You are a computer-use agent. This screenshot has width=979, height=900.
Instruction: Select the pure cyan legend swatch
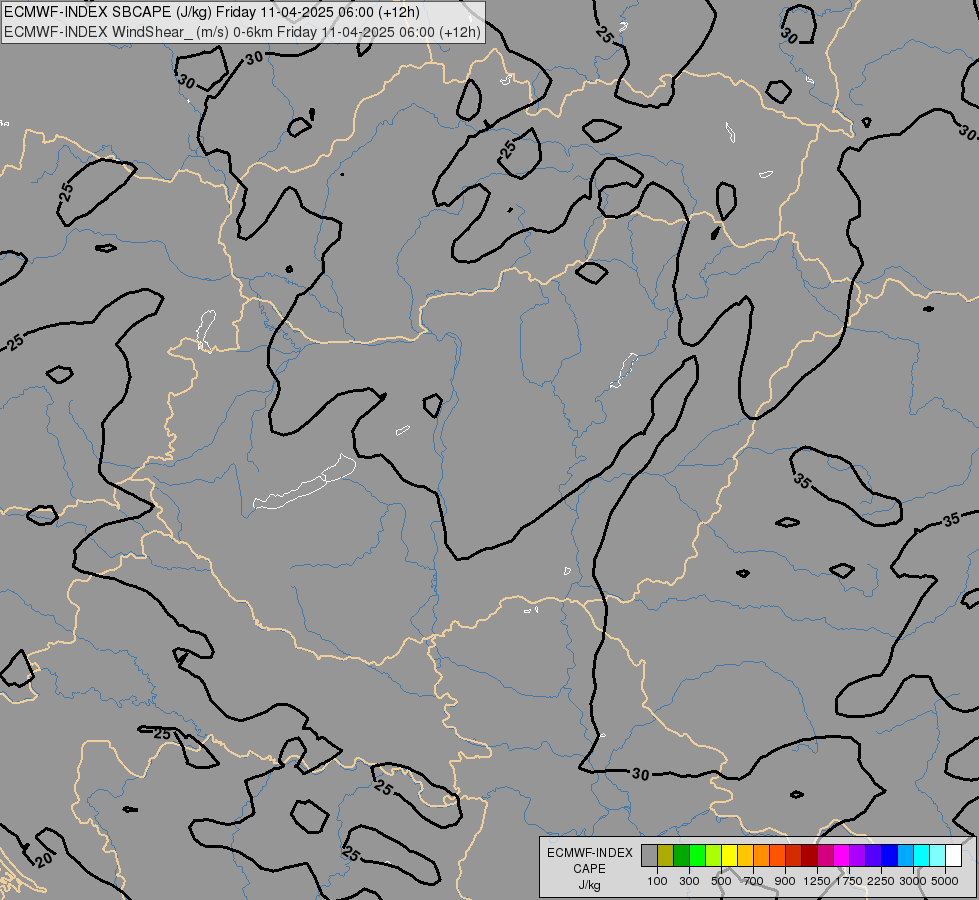(x=922, y=855)
